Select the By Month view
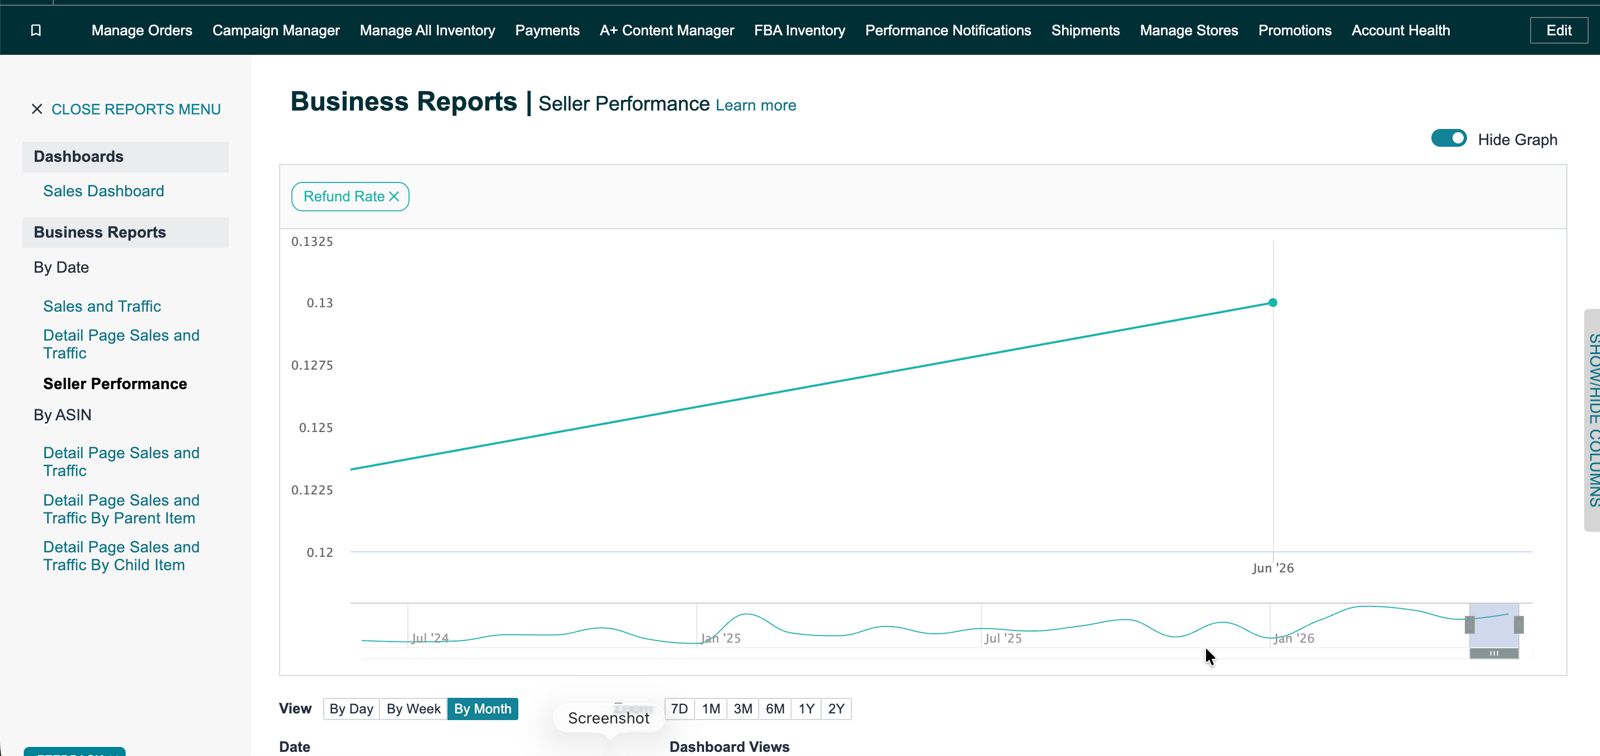This screenshot has height=756, width=1600. point(483,709)
